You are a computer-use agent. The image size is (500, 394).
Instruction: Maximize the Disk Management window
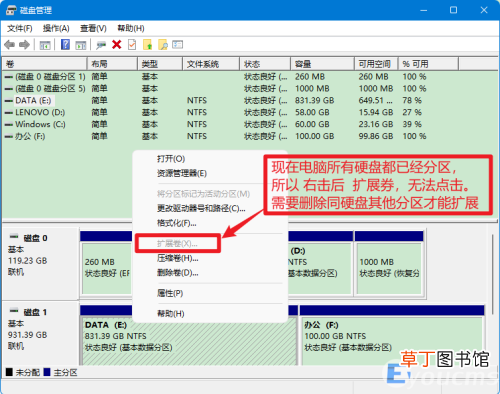[453, 10]
